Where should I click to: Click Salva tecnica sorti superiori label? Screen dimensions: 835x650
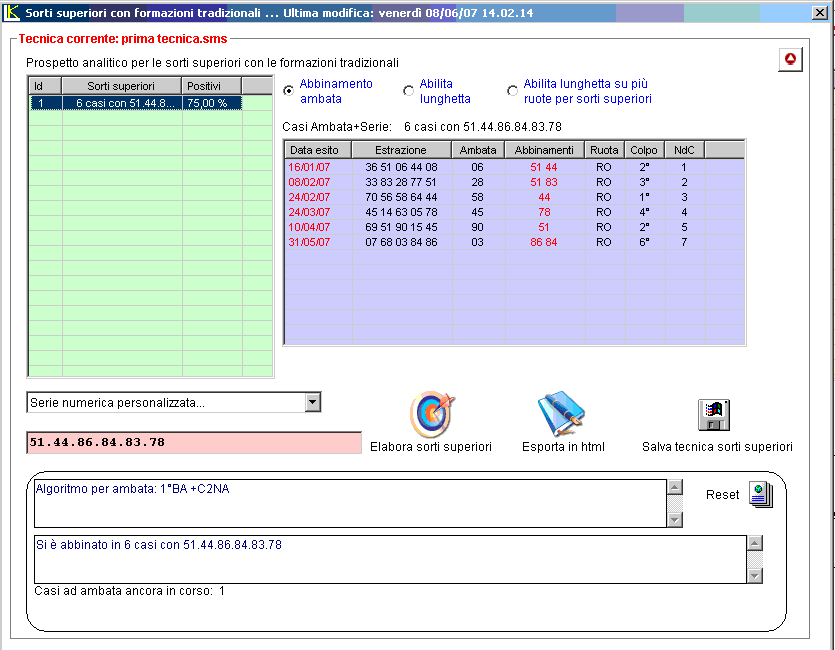[x=717, y=447]
